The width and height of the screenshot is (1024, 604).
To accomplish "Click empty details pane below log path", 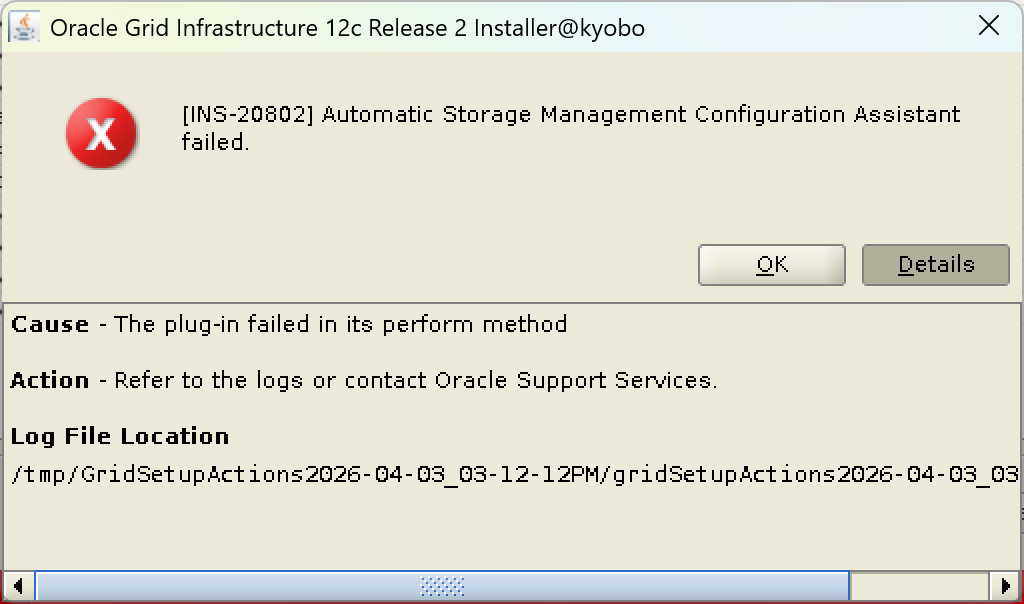I will point(500,528).
